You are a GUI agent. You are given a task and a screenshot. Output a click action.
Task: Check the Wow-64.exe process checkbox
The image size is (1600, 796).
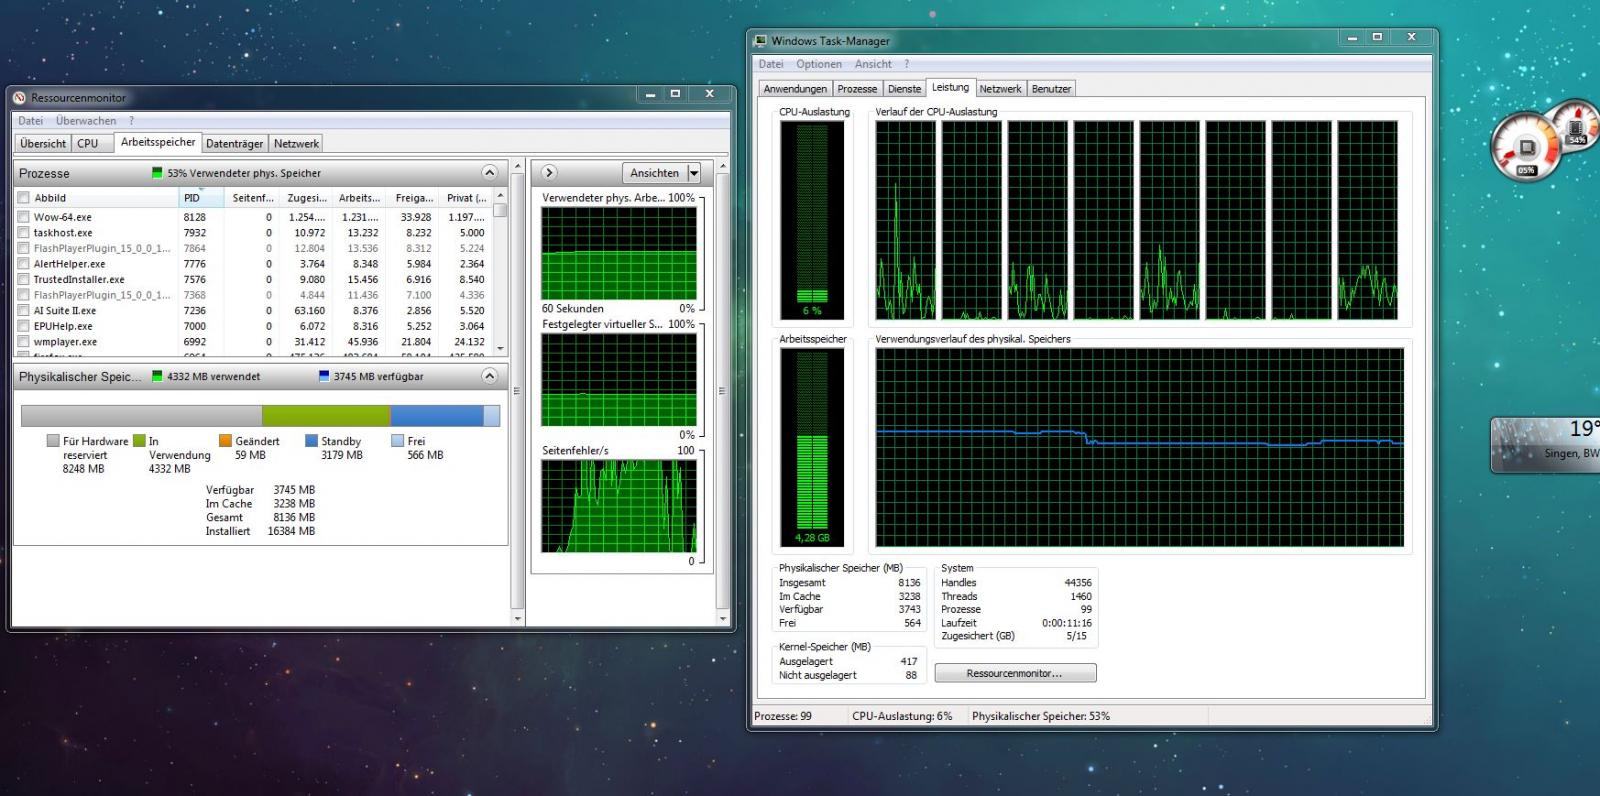[24, 217]
